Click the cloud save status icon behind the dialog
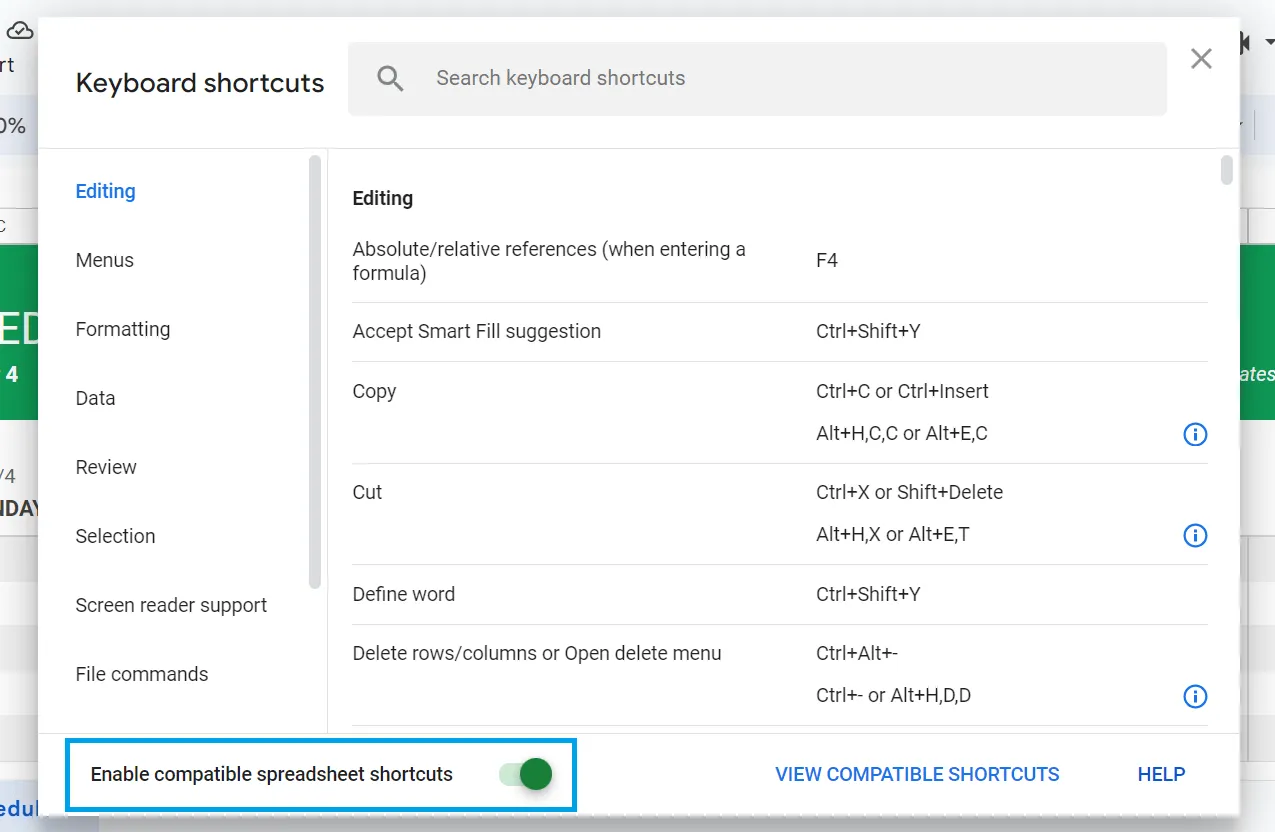Viewport: 1275px width, 832px height. click(x=20, y=32)
